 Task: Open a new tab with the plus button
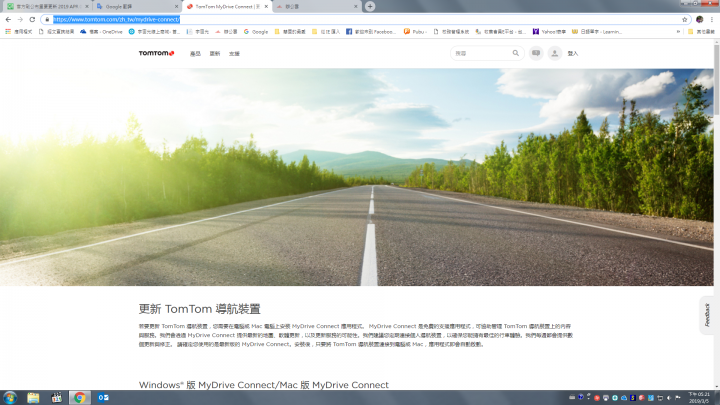370,6
